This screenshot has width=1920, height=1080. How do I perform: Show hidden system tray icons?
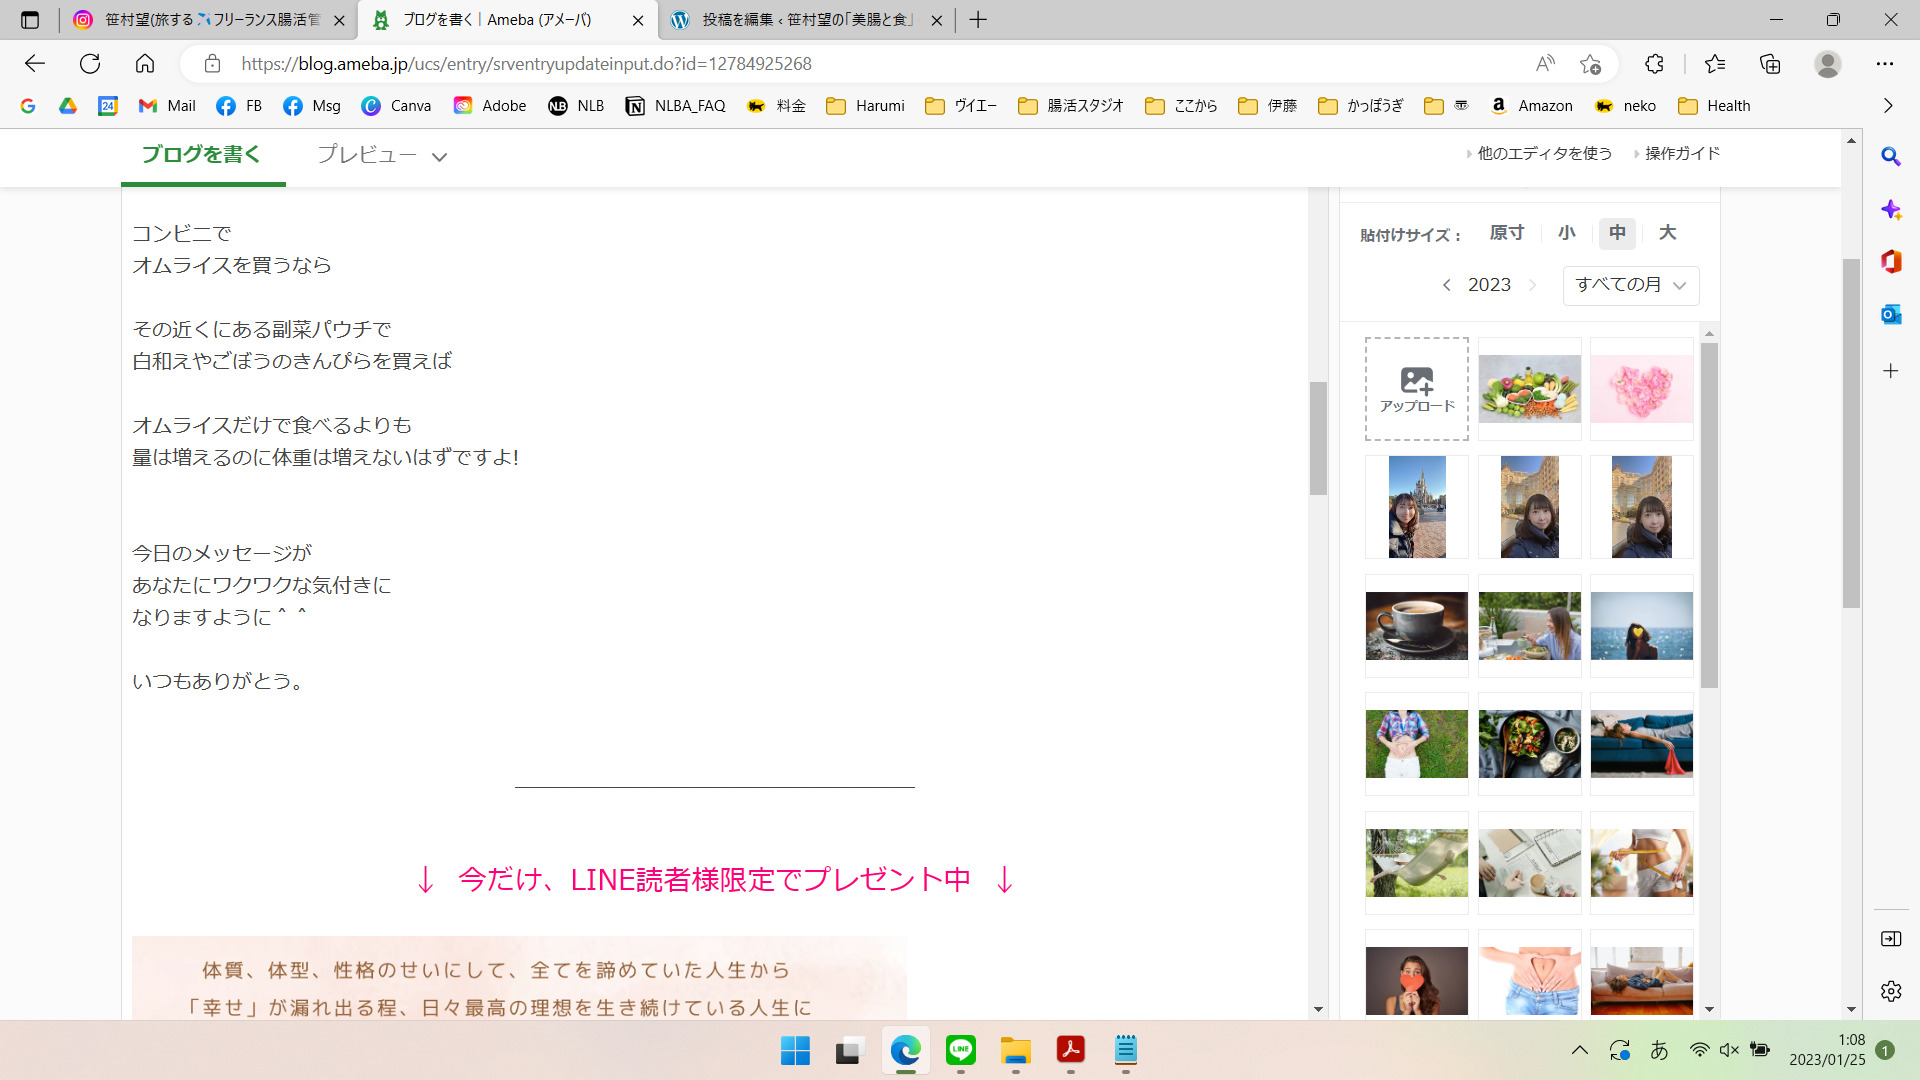[1580, 1050]
